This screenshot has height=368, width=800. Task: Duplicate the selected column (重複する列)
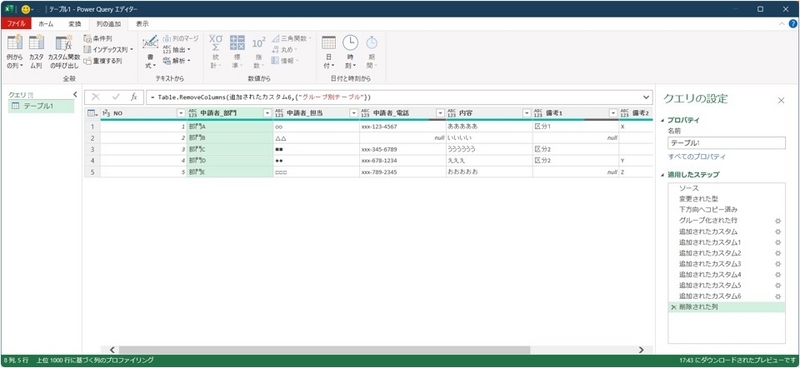pyautogui.click(x=103, y=61)
